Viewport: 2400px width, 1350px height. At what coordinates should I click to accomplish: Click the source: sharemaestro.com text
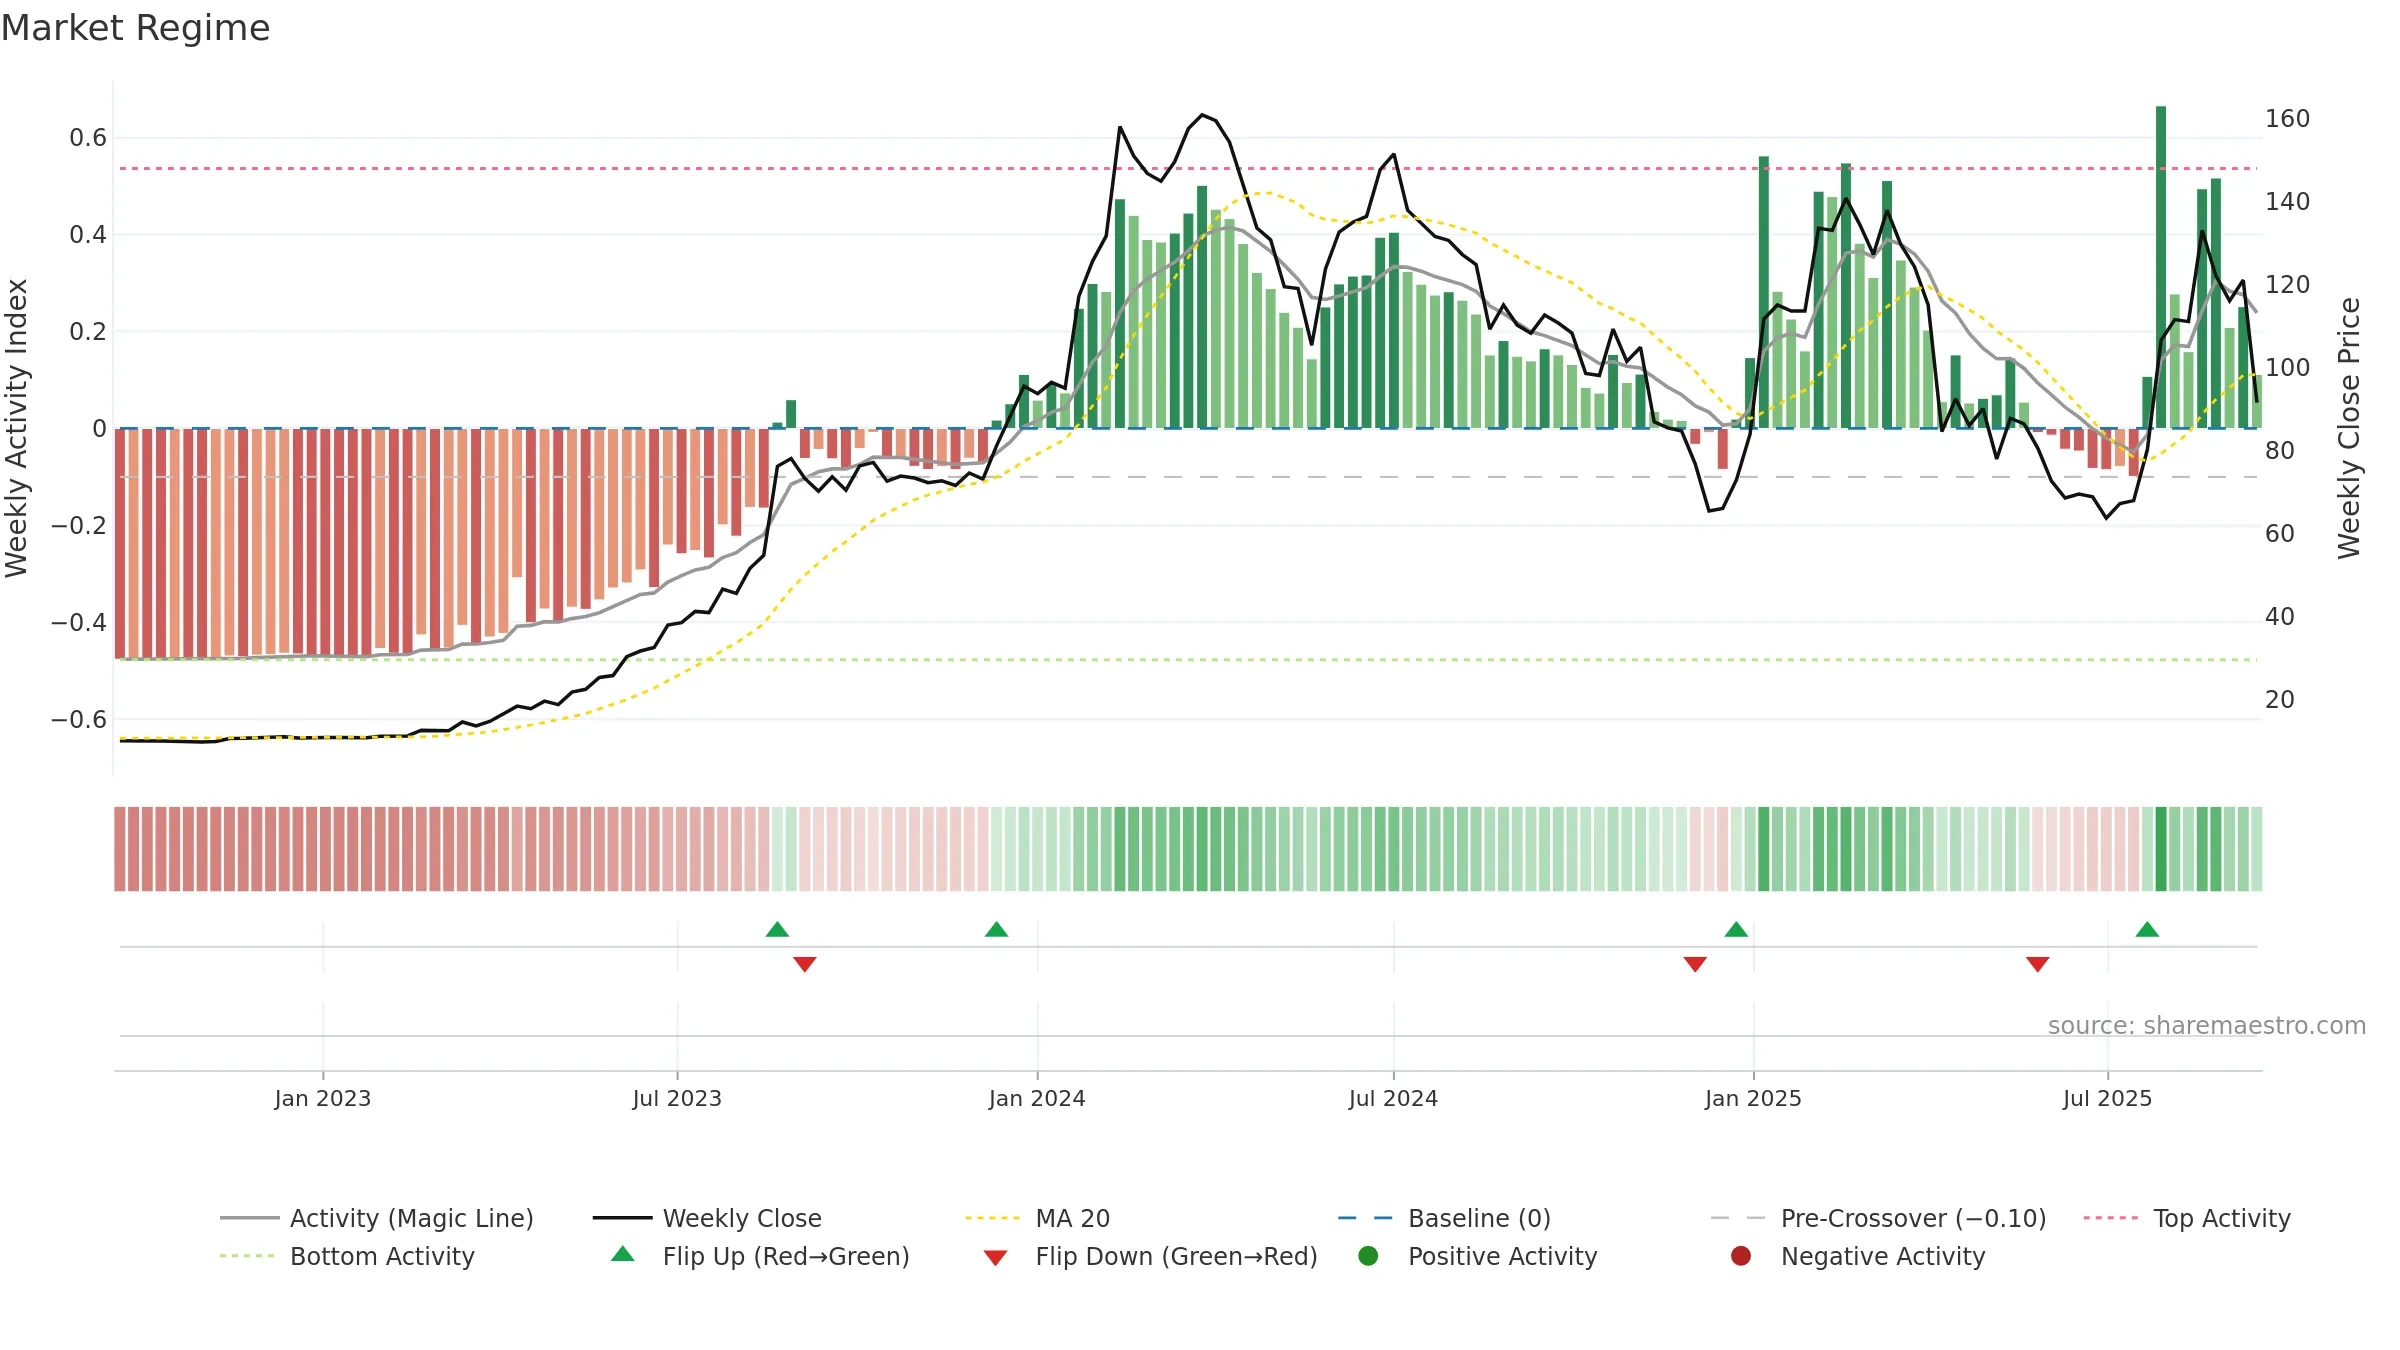coord(2207,1025)
